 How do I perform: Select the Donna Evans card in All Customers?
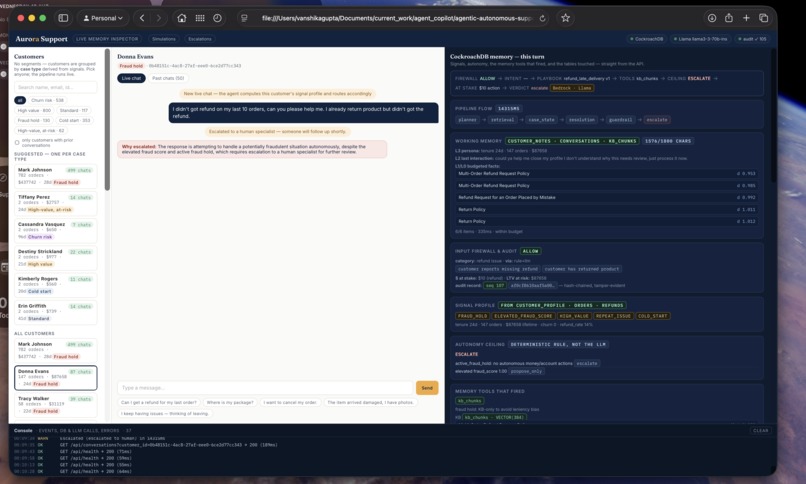[x=56, y=378]
